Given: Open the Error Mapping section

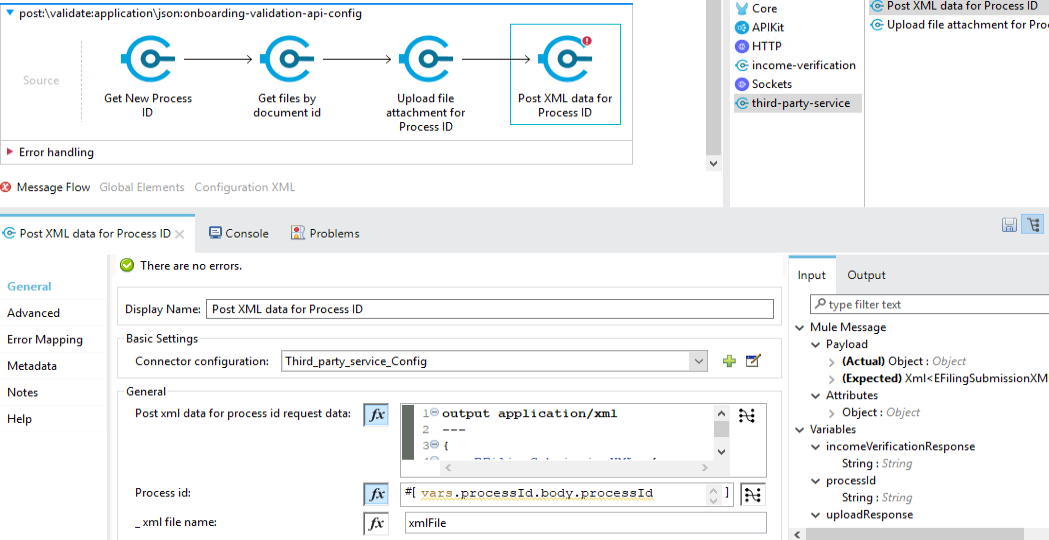Looking at the screenshot, I should (x=45, y=340).
